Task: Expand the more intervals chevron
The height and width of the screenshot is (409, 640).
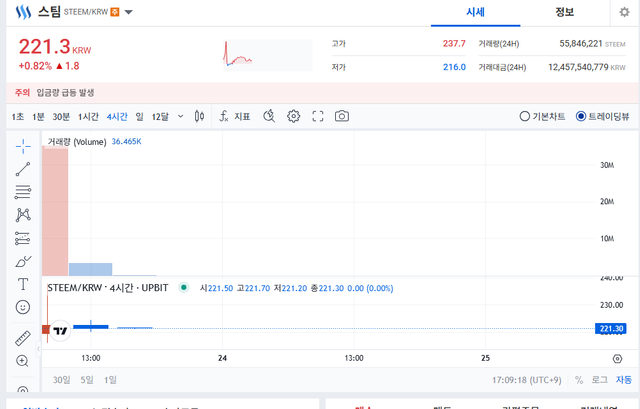Action: 180,117
